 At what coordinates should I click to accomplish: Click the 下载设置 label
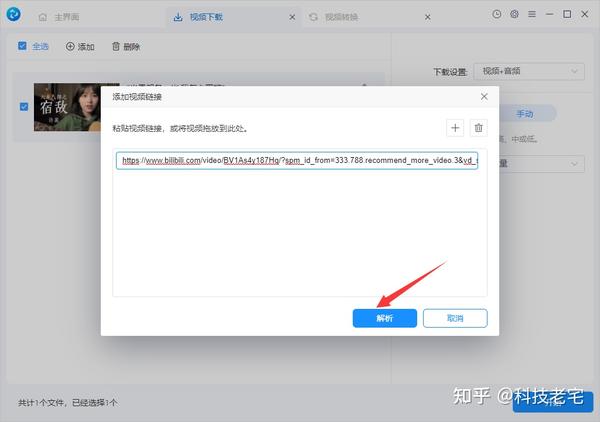coord(450,72)
